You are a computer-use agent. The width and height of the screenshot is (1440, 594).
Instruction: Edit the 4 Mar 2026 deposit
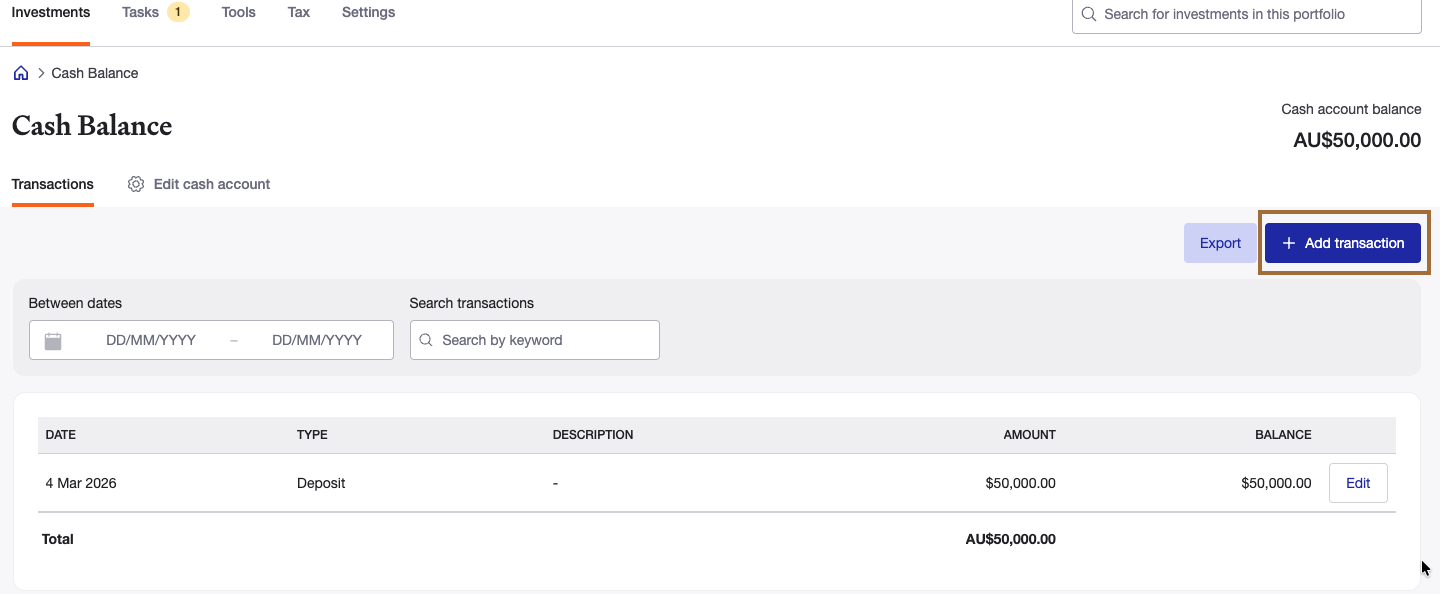1358,483
